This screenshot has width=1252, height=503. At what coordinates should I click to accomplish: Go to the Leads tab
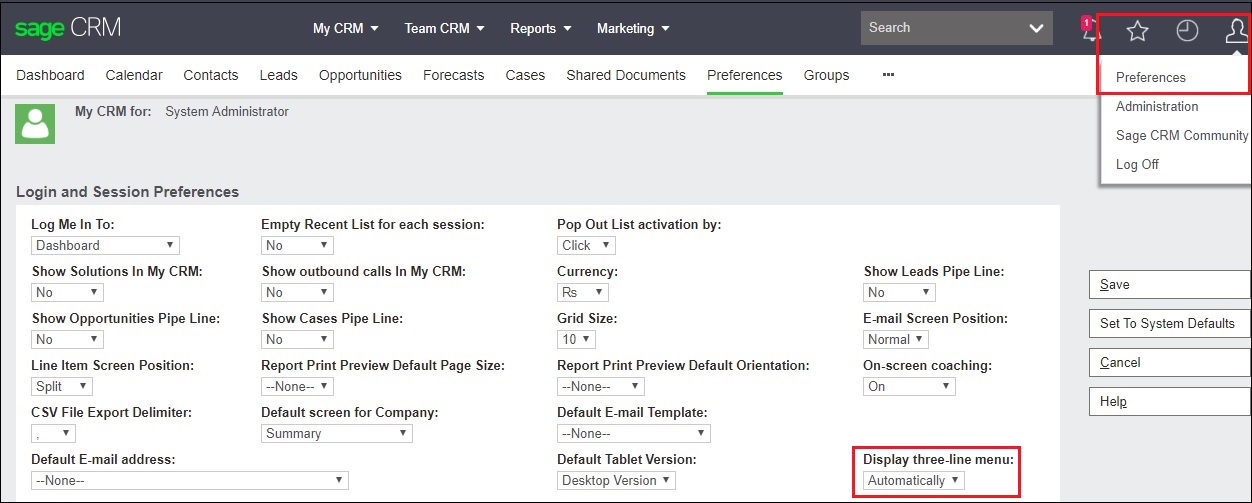point(279,75)
